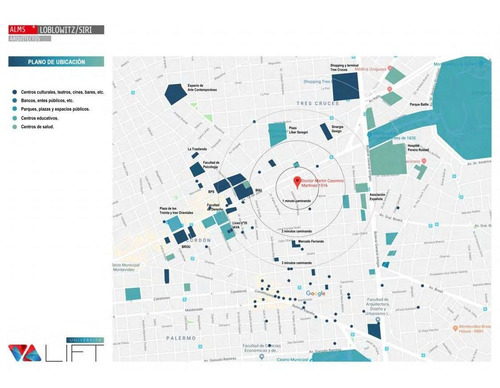This screenshot has height=388, width=500.
Task: Click the Centros de salud legend dot
Action: click(x=14, y=127)
